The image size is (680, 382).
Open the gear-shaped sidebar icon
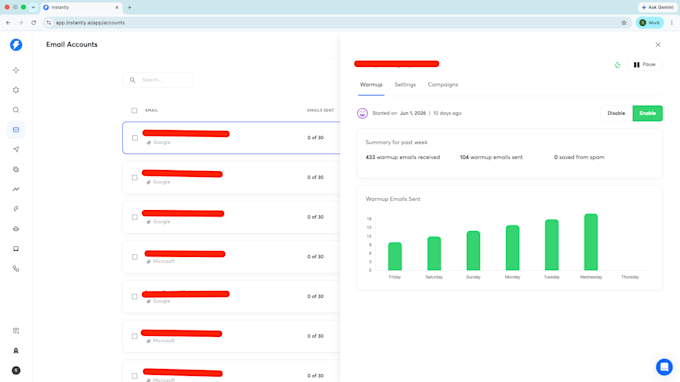16,90
